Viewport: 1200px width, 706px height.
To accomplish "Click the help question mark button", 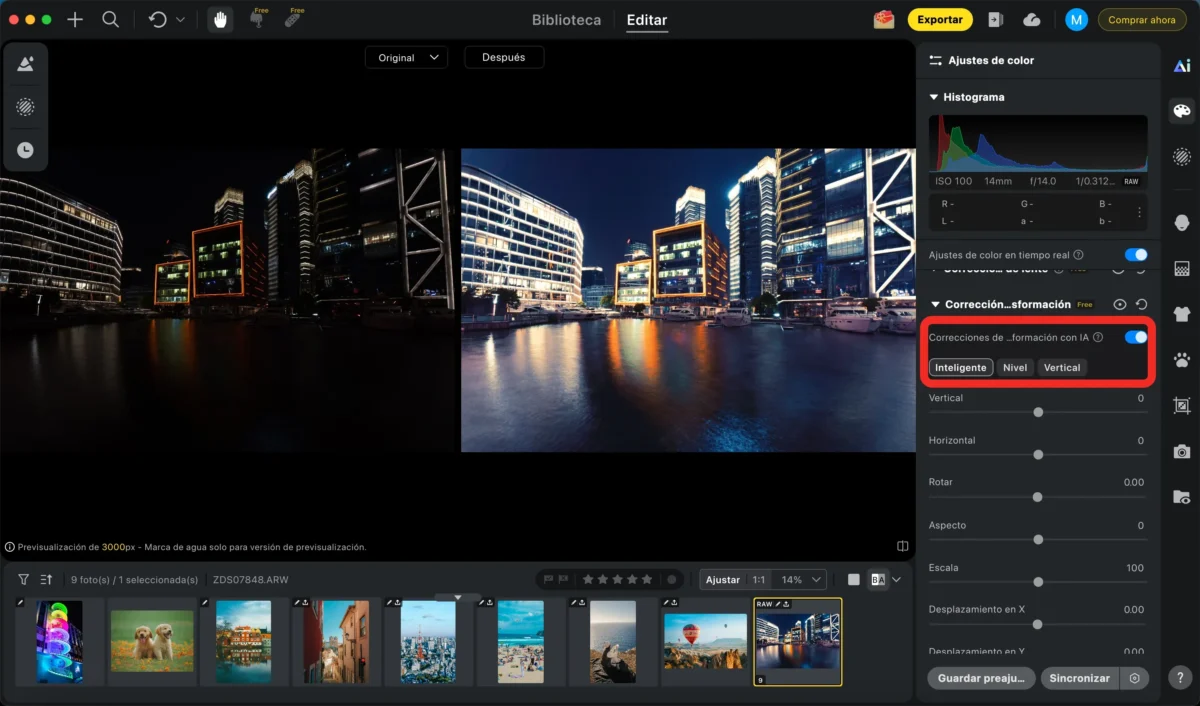I will pyautogui.click(x=1181, y=677).
